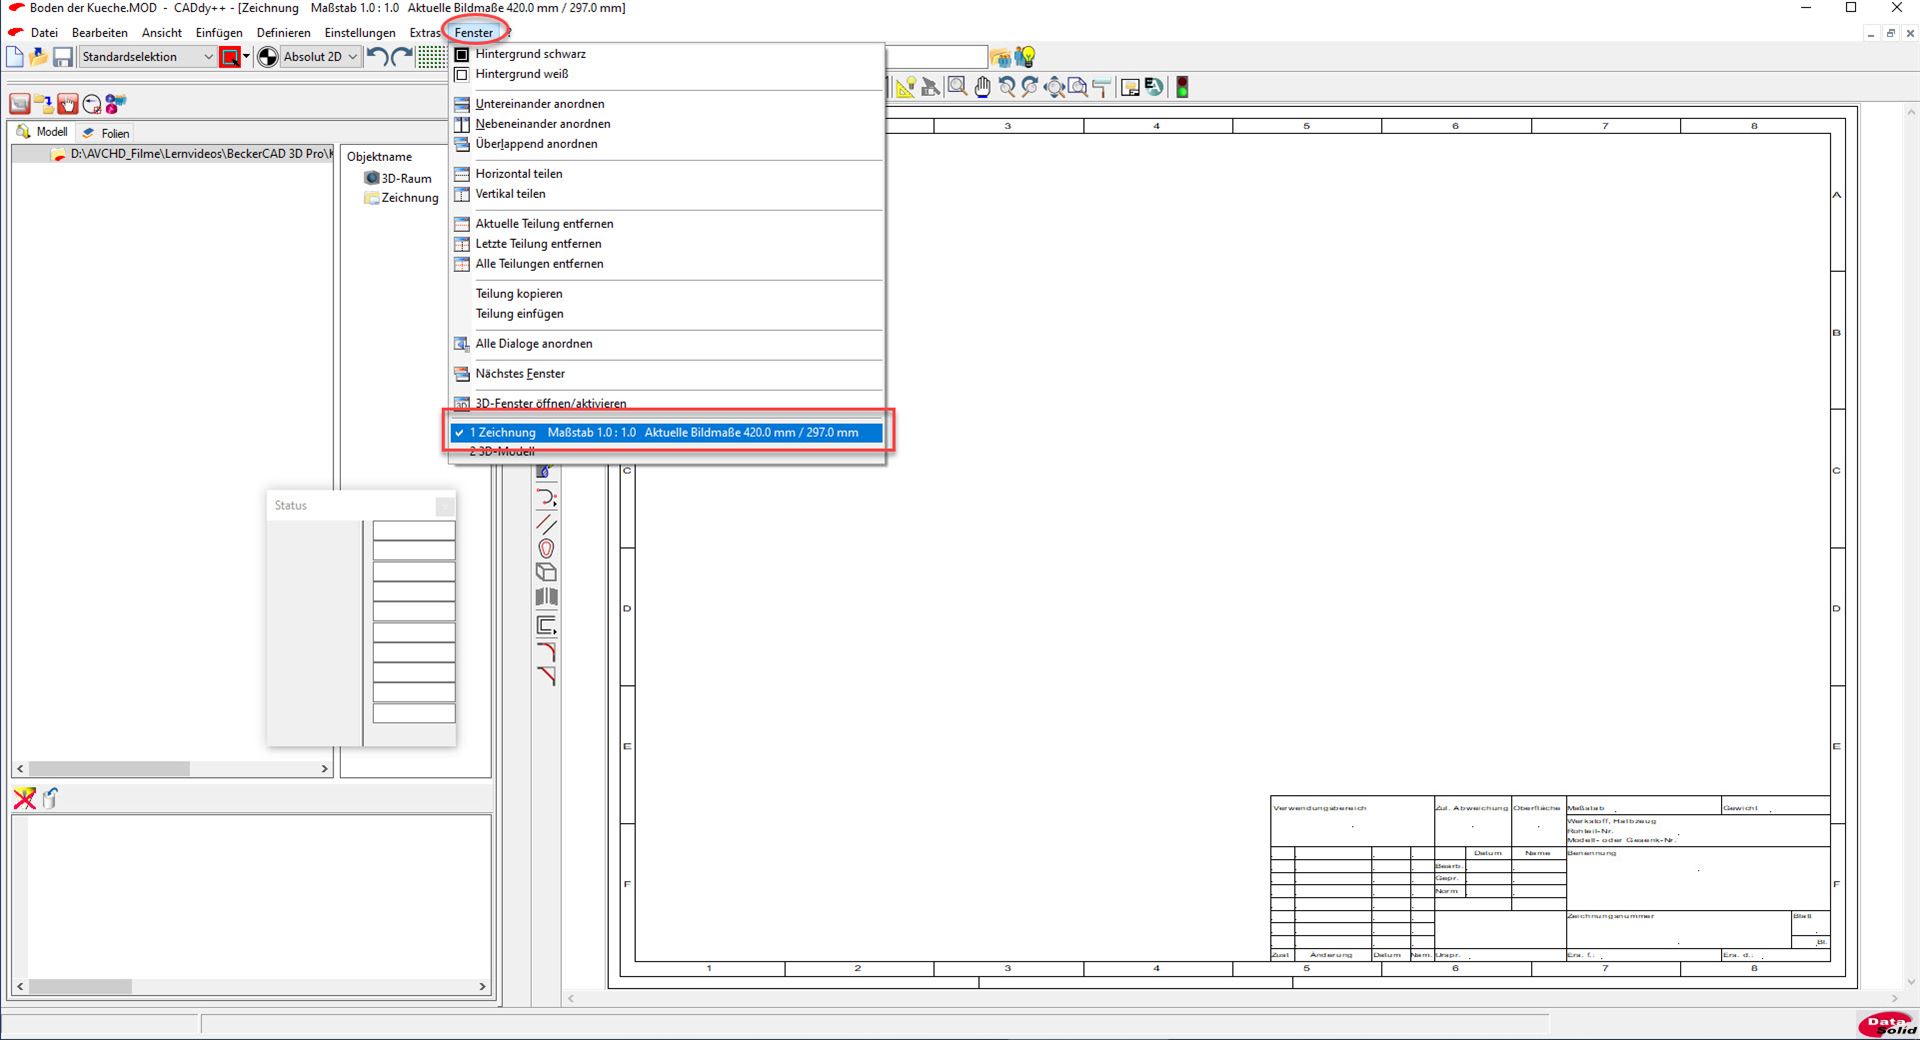Viewport: 1920px width, 1040px height.
Task: Select Alle Dialoge anordnen
Action: pyautogui.click(x=666, y=344)
